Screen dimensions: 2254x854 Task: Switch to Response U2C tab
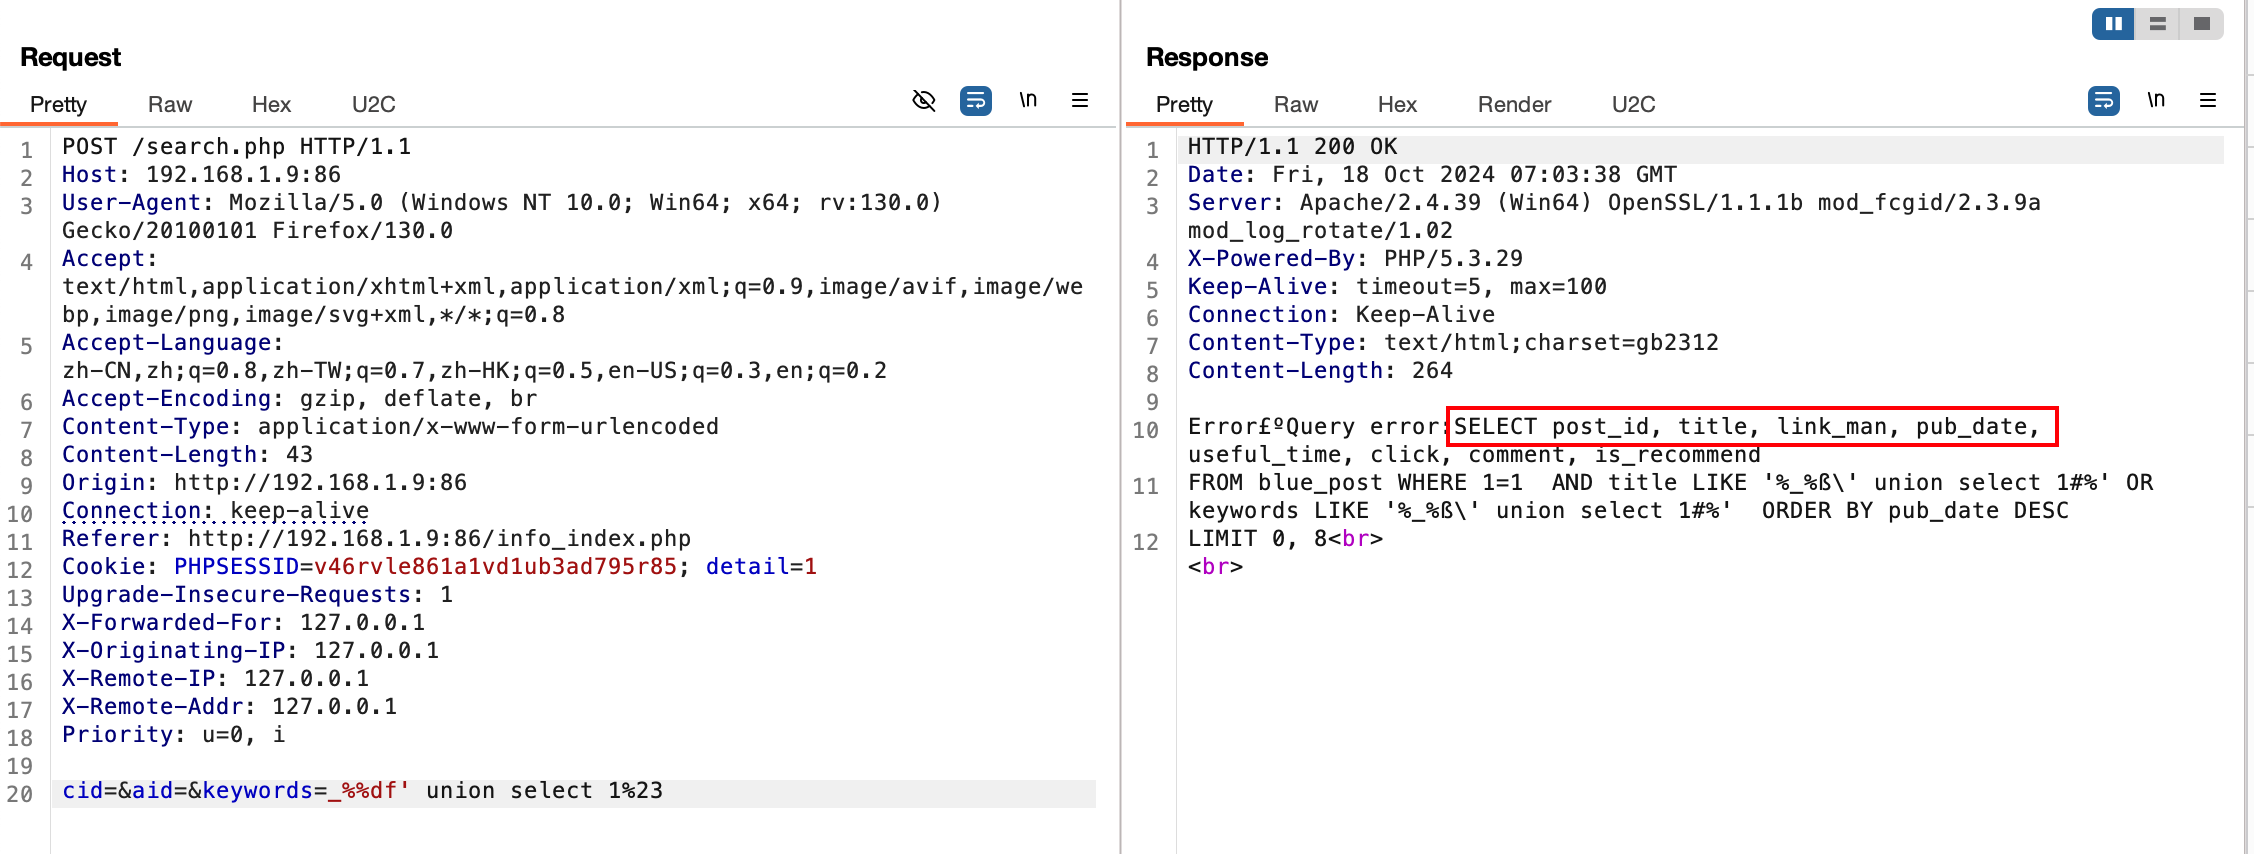click(x=1634, y=105)
